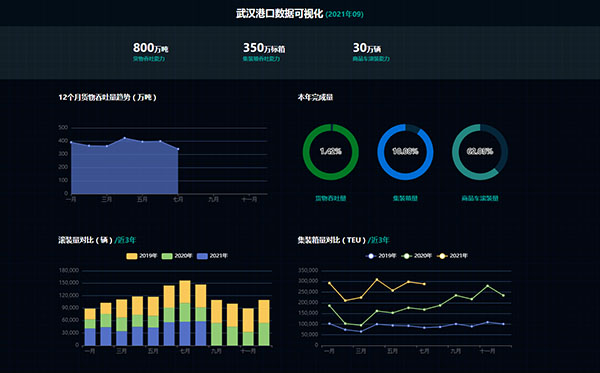This screenshot has width=600, height=373.
Task: Click the dashboard title 武汉港口数据可视化
Action: (x=279, y=14)
